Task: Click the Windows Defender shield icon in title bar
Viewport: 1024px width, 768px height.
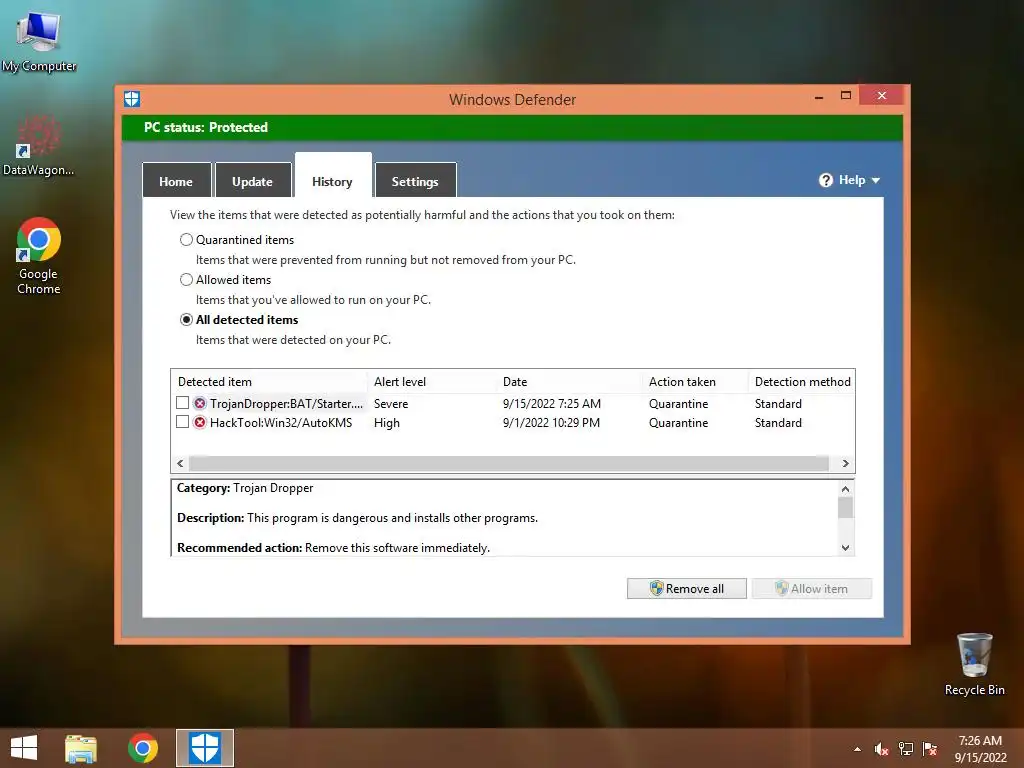Action: [132, 99]
